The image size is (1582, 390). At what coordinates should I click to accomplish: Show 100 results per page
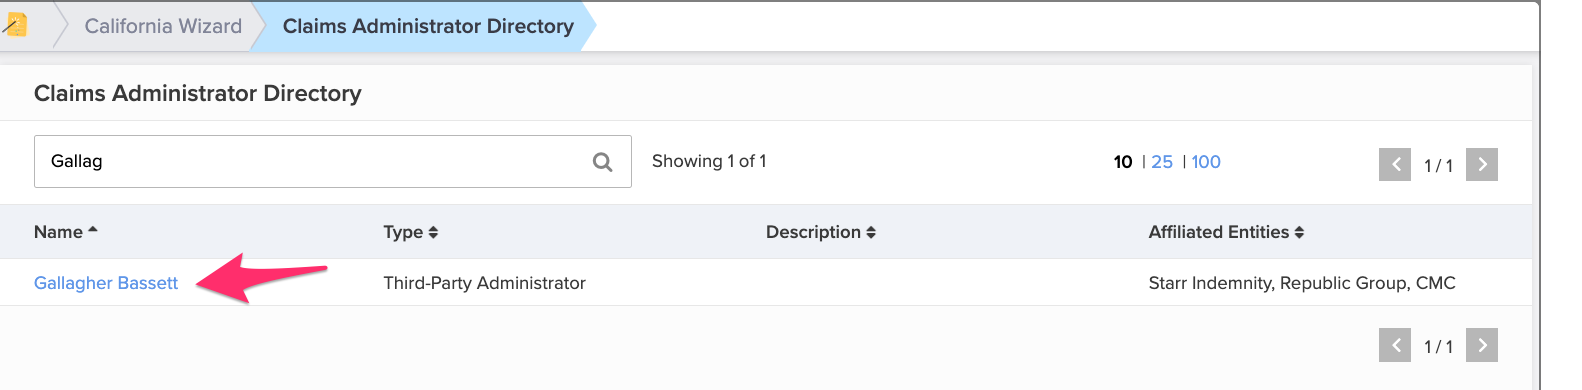pos(1206,162)
